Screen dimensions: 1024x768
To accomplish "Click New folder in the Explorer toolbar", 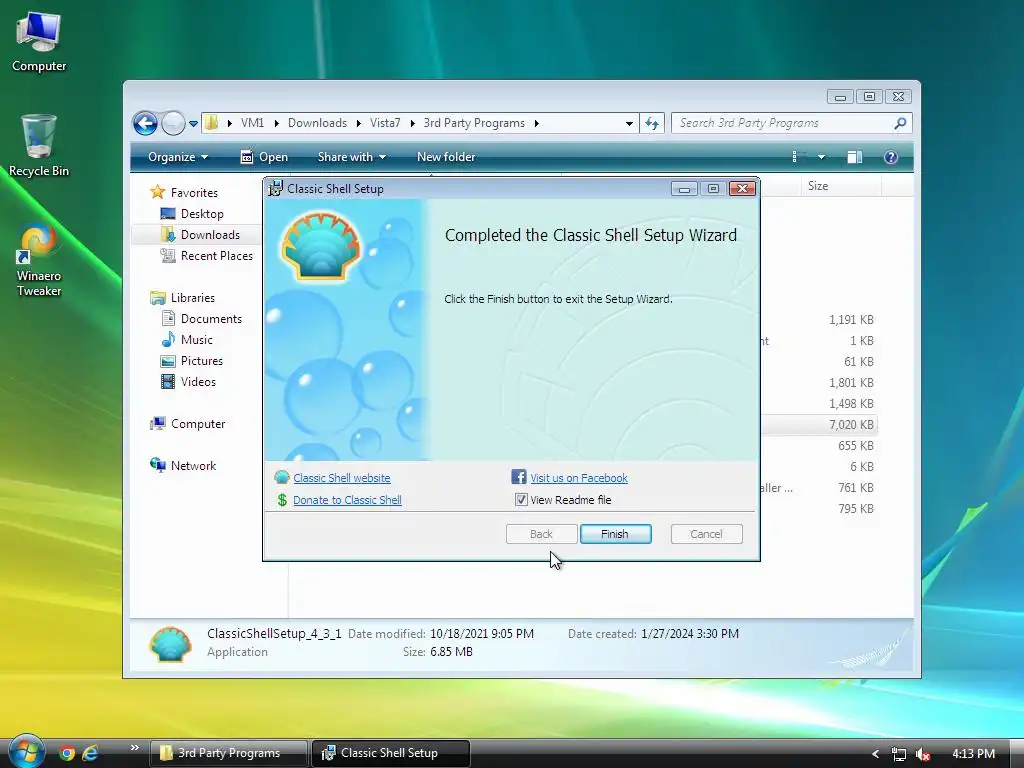I will [x=446, y=157].
